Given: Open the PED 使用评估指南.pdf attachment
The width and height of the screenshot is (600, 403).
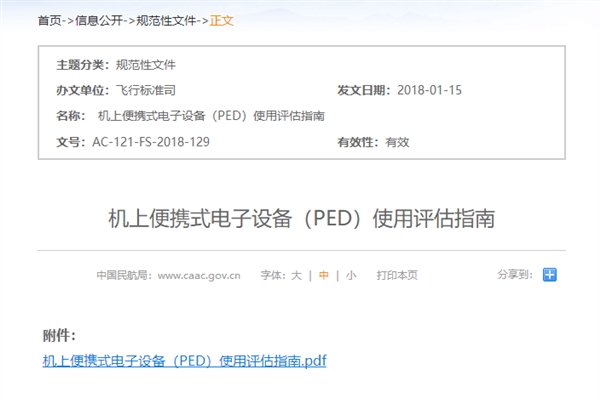Looking at the screenshot, I should [x=185, y=360].
